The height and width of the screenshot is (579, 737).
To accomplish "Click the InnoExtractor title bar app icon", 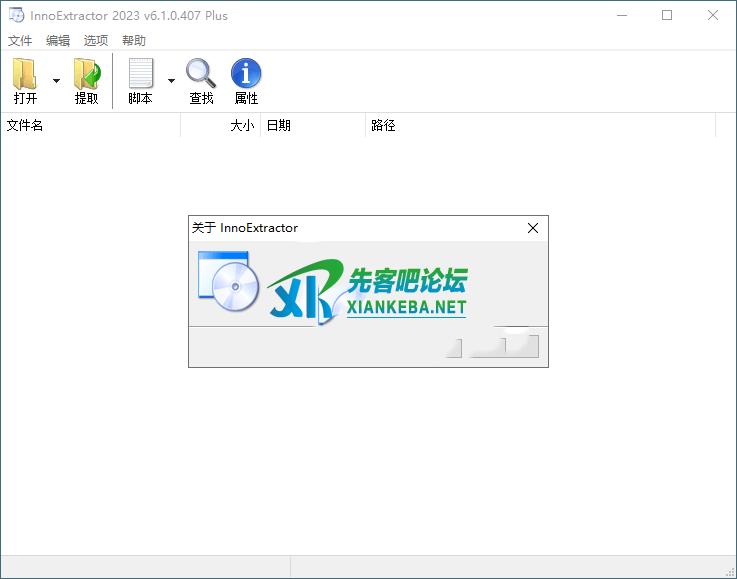I will [x=16, y=15].
